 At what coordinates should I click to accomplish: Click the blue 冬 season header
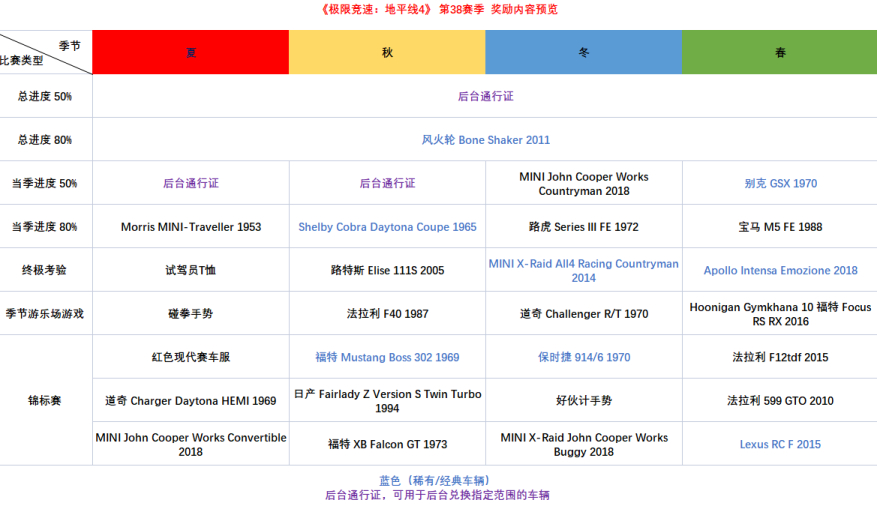click(583, 52)
